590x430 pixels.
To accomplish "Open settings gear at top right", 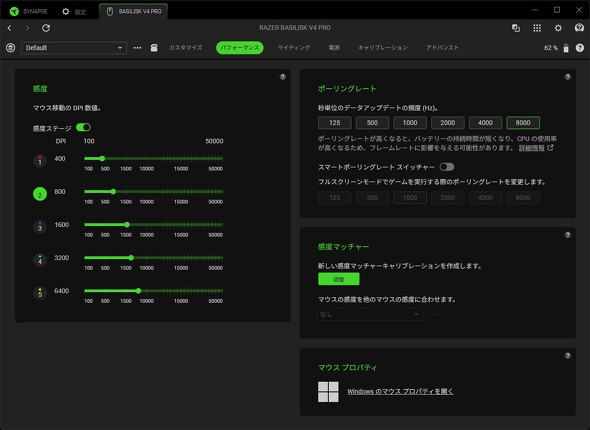I will (558, 28).
